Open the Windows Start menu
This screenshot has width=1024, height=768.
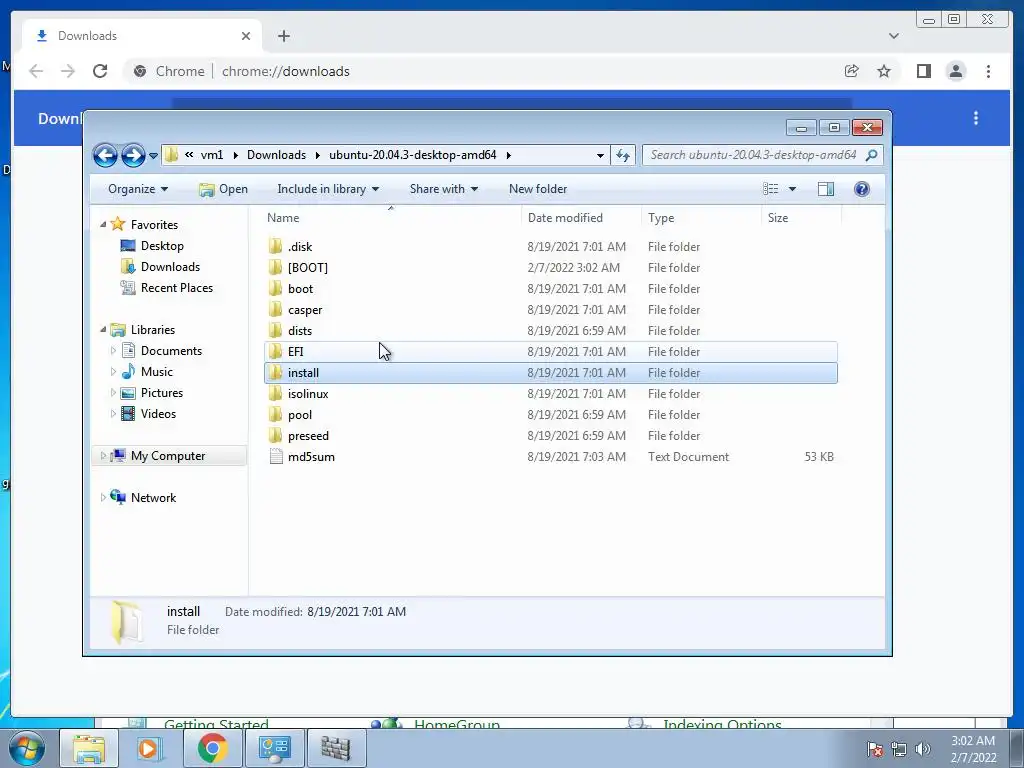[27, 748]
